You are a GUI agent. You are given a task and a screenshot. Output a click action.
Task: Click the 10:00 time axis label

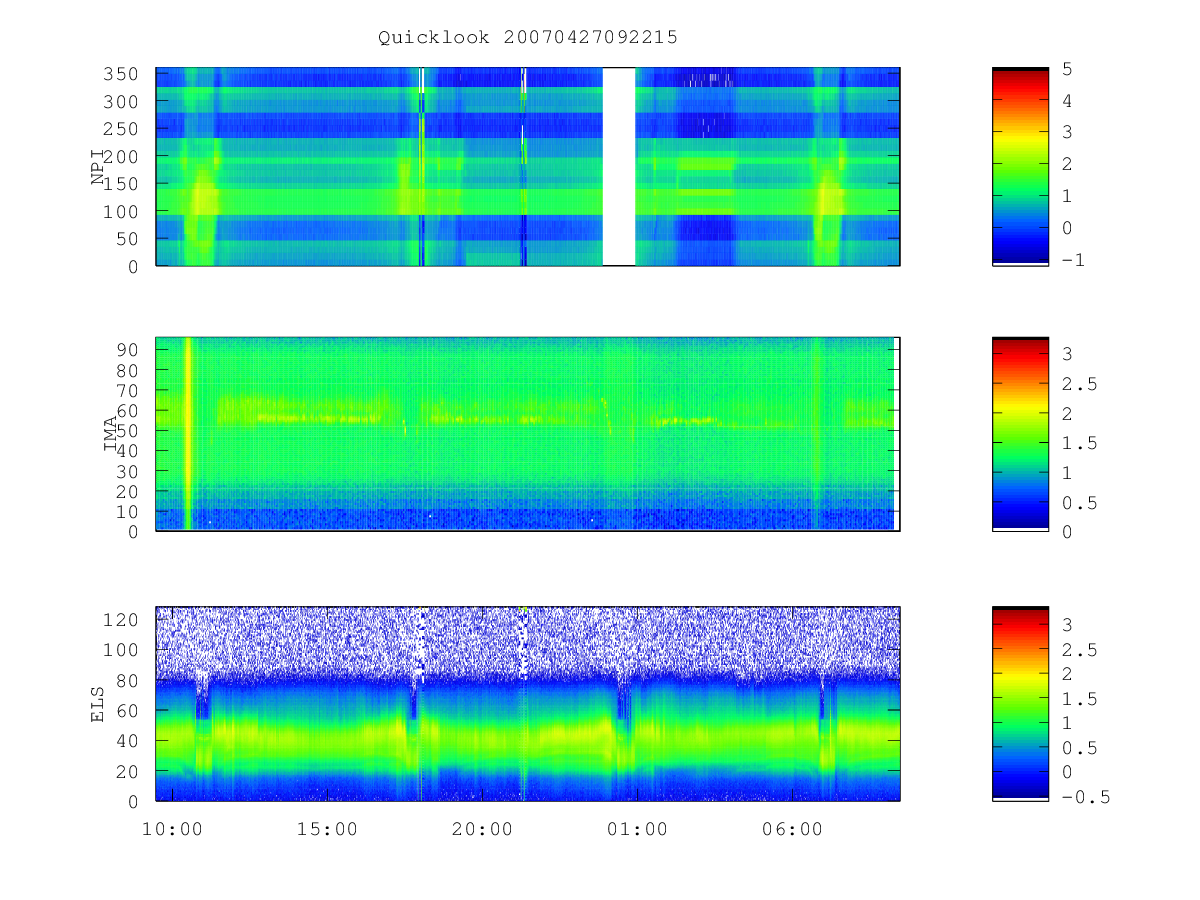173,829
